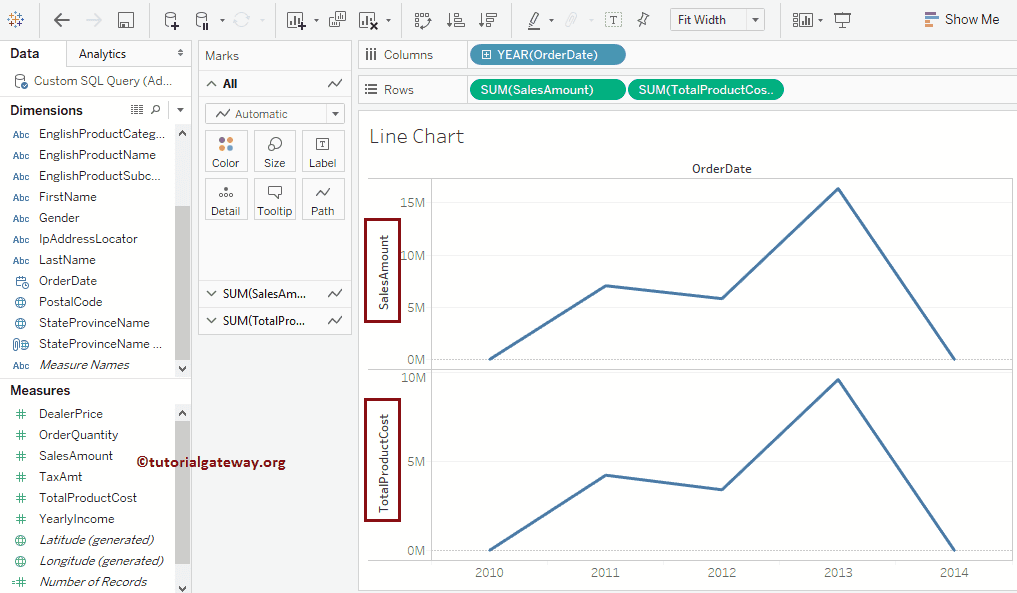Viewport: 1017px width, 593px height.
Task: Click the Tableau logo start icon
Action: [17, 20]
